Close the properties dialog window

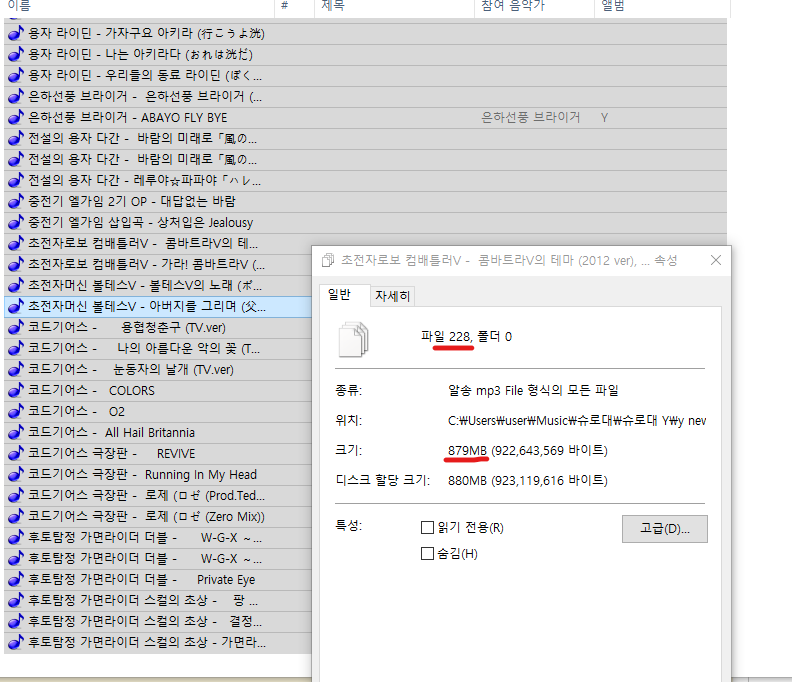point(715,260)
